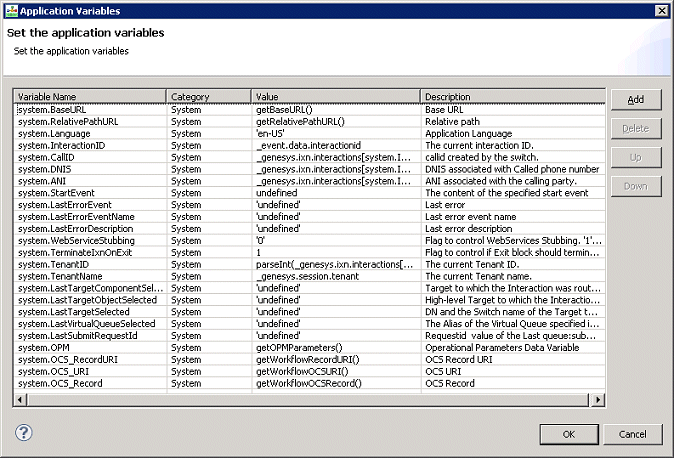Click the help question mark icon
The width and height of the screenshot is (674, 458).
tap(24, 433)
